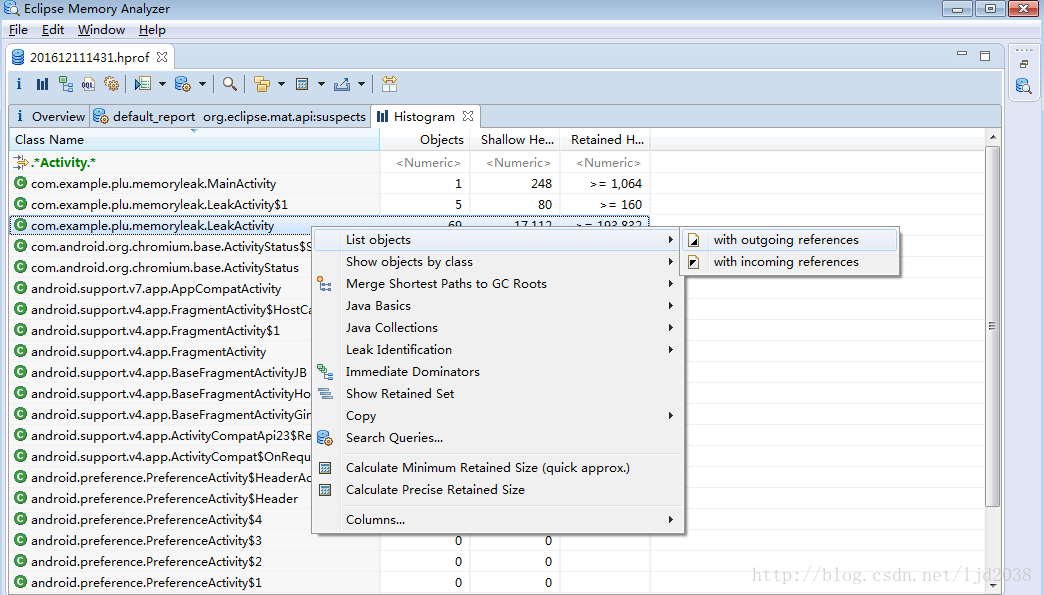The width and height of the screenshot is (1044, 595).
Task: Choose with incoming references
Action: [790, 262]
